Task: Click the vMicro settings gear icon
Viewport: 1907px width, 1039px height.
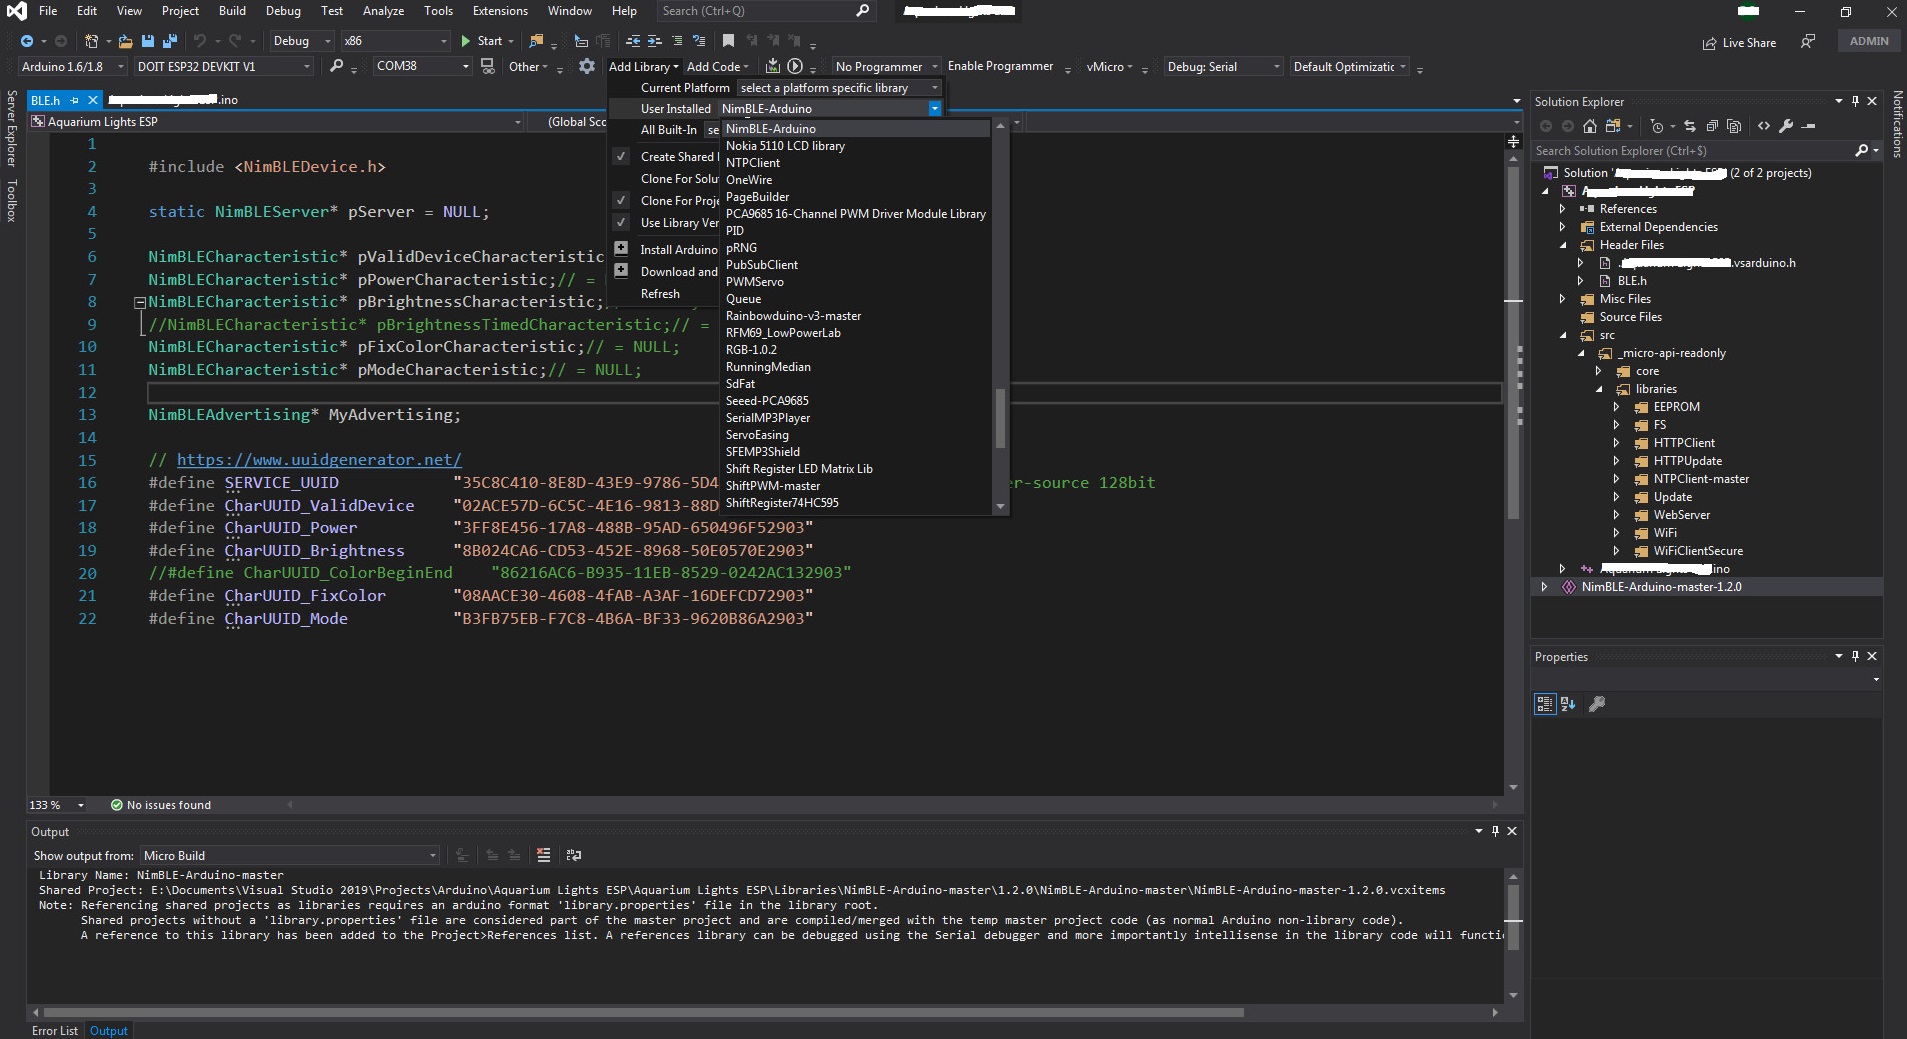Action: click(587, 66)
